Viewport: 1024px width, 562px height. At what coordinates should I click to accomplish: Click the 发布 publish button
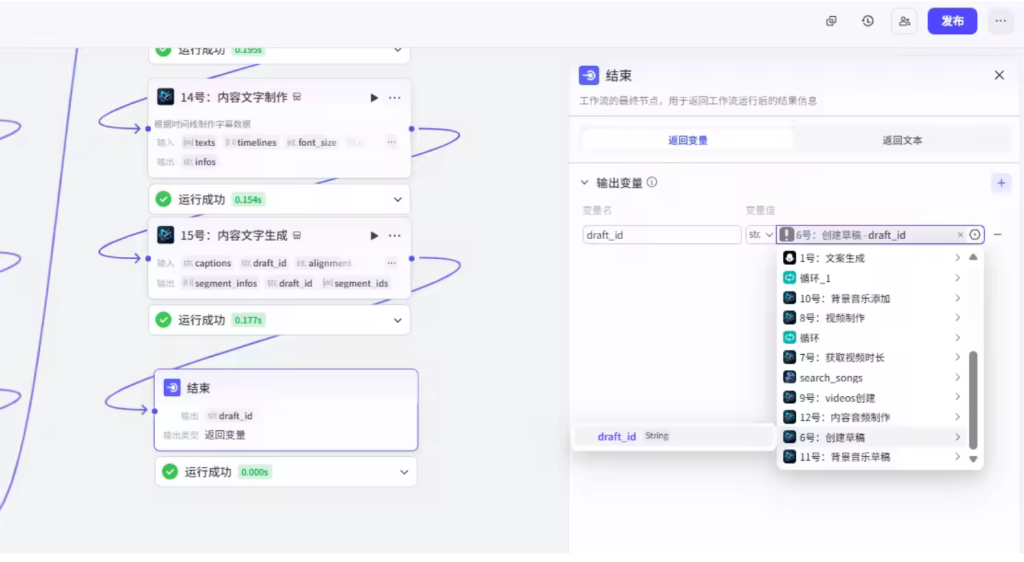coord(952,21)
